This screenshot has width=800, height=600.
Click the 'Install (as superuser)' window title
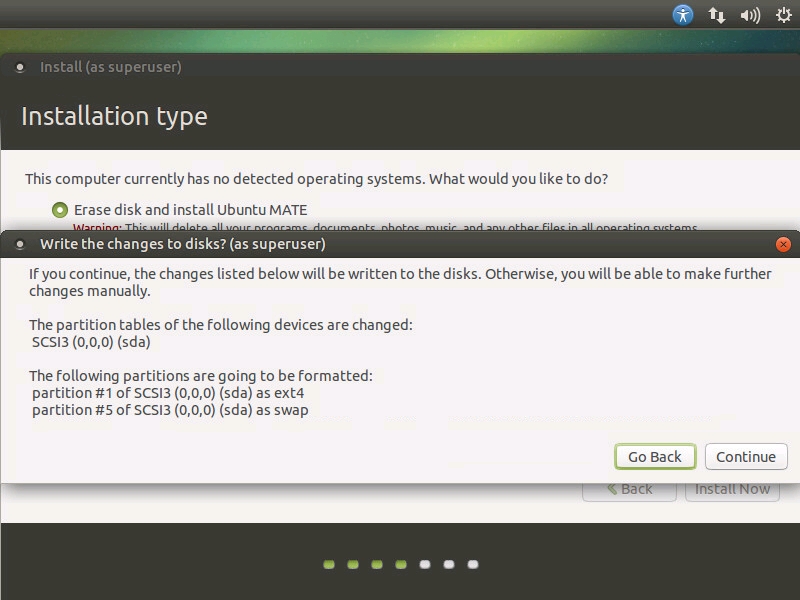coord(111,67)
